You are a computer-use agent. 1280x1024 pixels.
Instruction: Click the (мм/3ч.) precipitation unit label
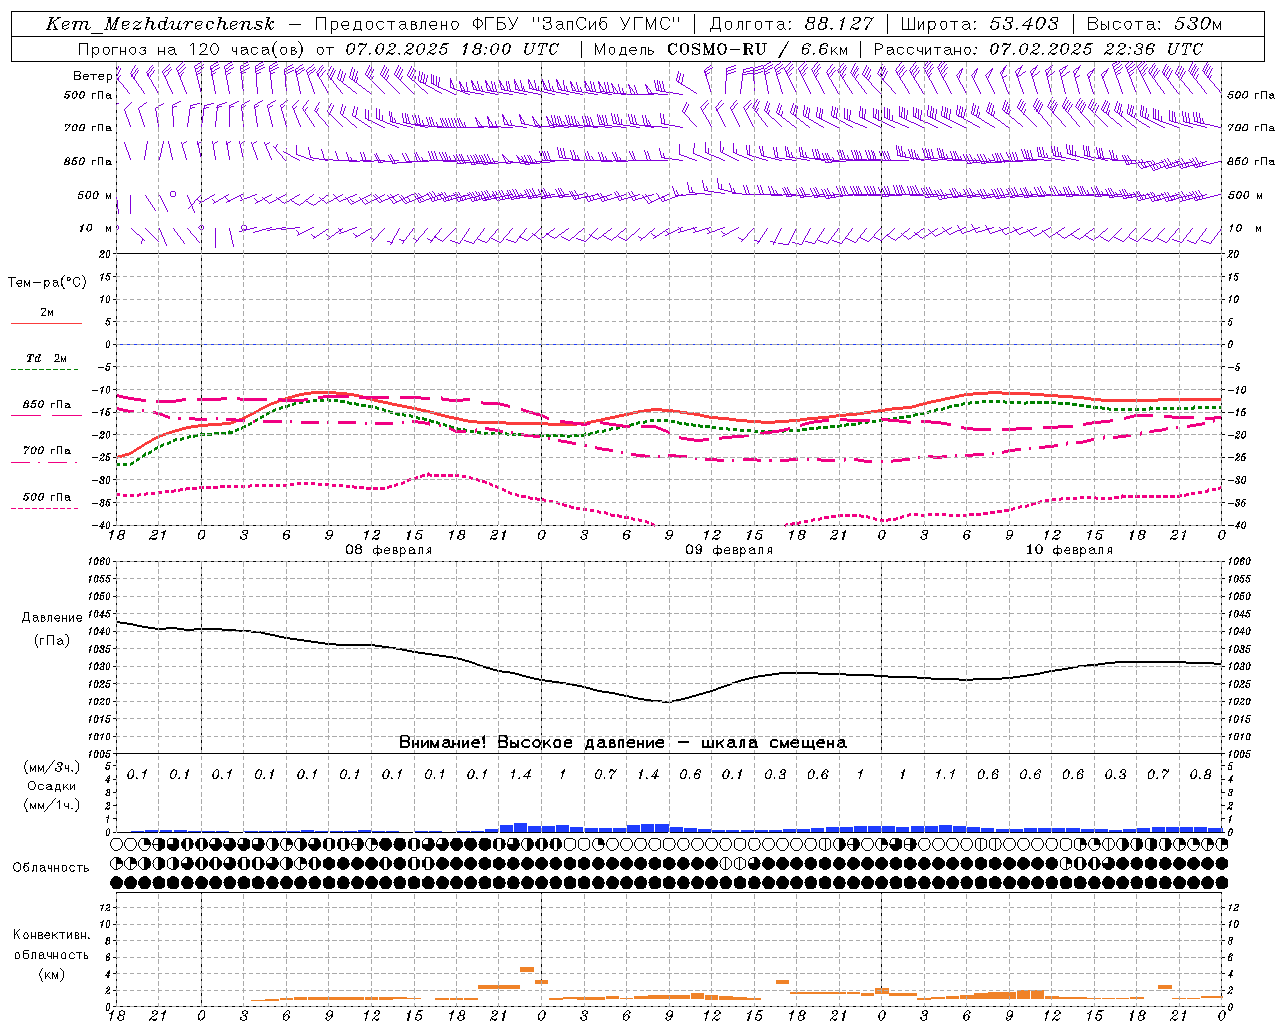[52, 767]
